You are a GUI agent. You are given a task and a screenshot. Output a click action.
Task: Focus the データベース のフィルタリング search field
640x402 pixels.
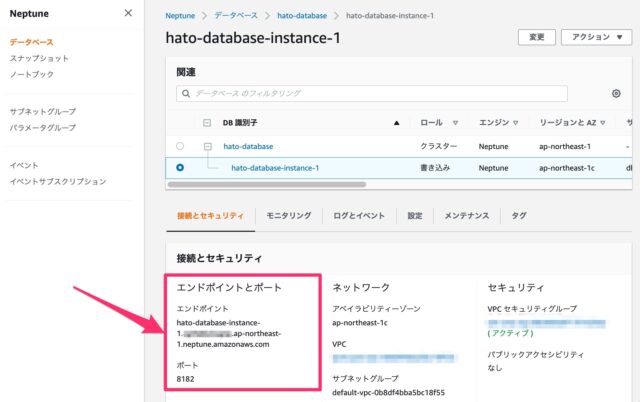372,93
